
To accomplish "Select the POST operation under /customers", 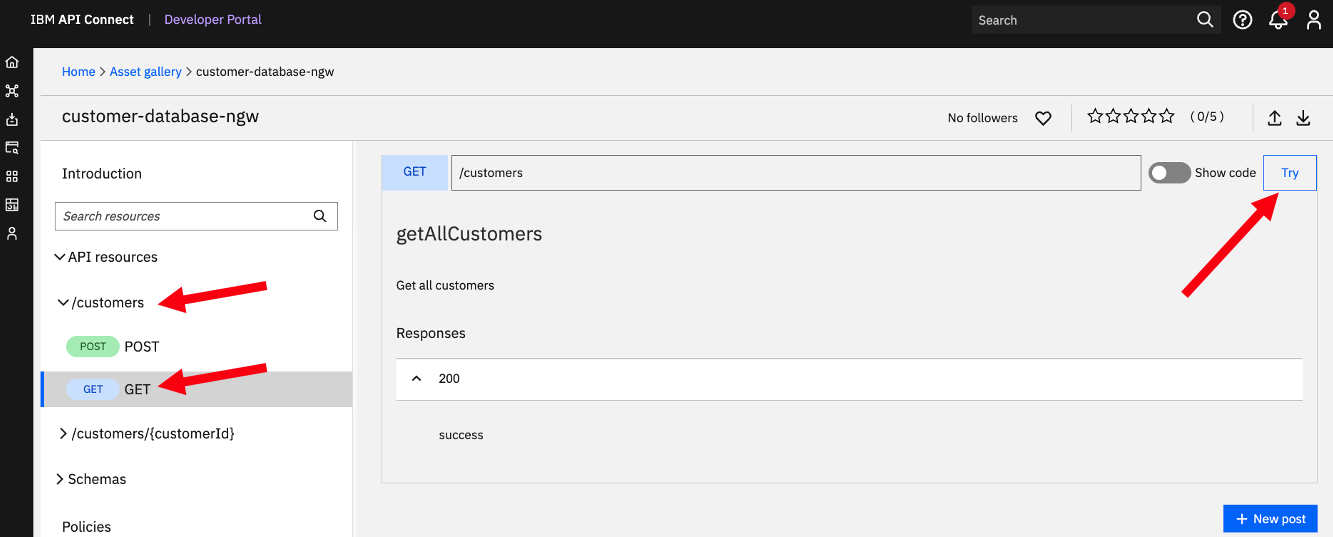I will [x=195, y=346].
